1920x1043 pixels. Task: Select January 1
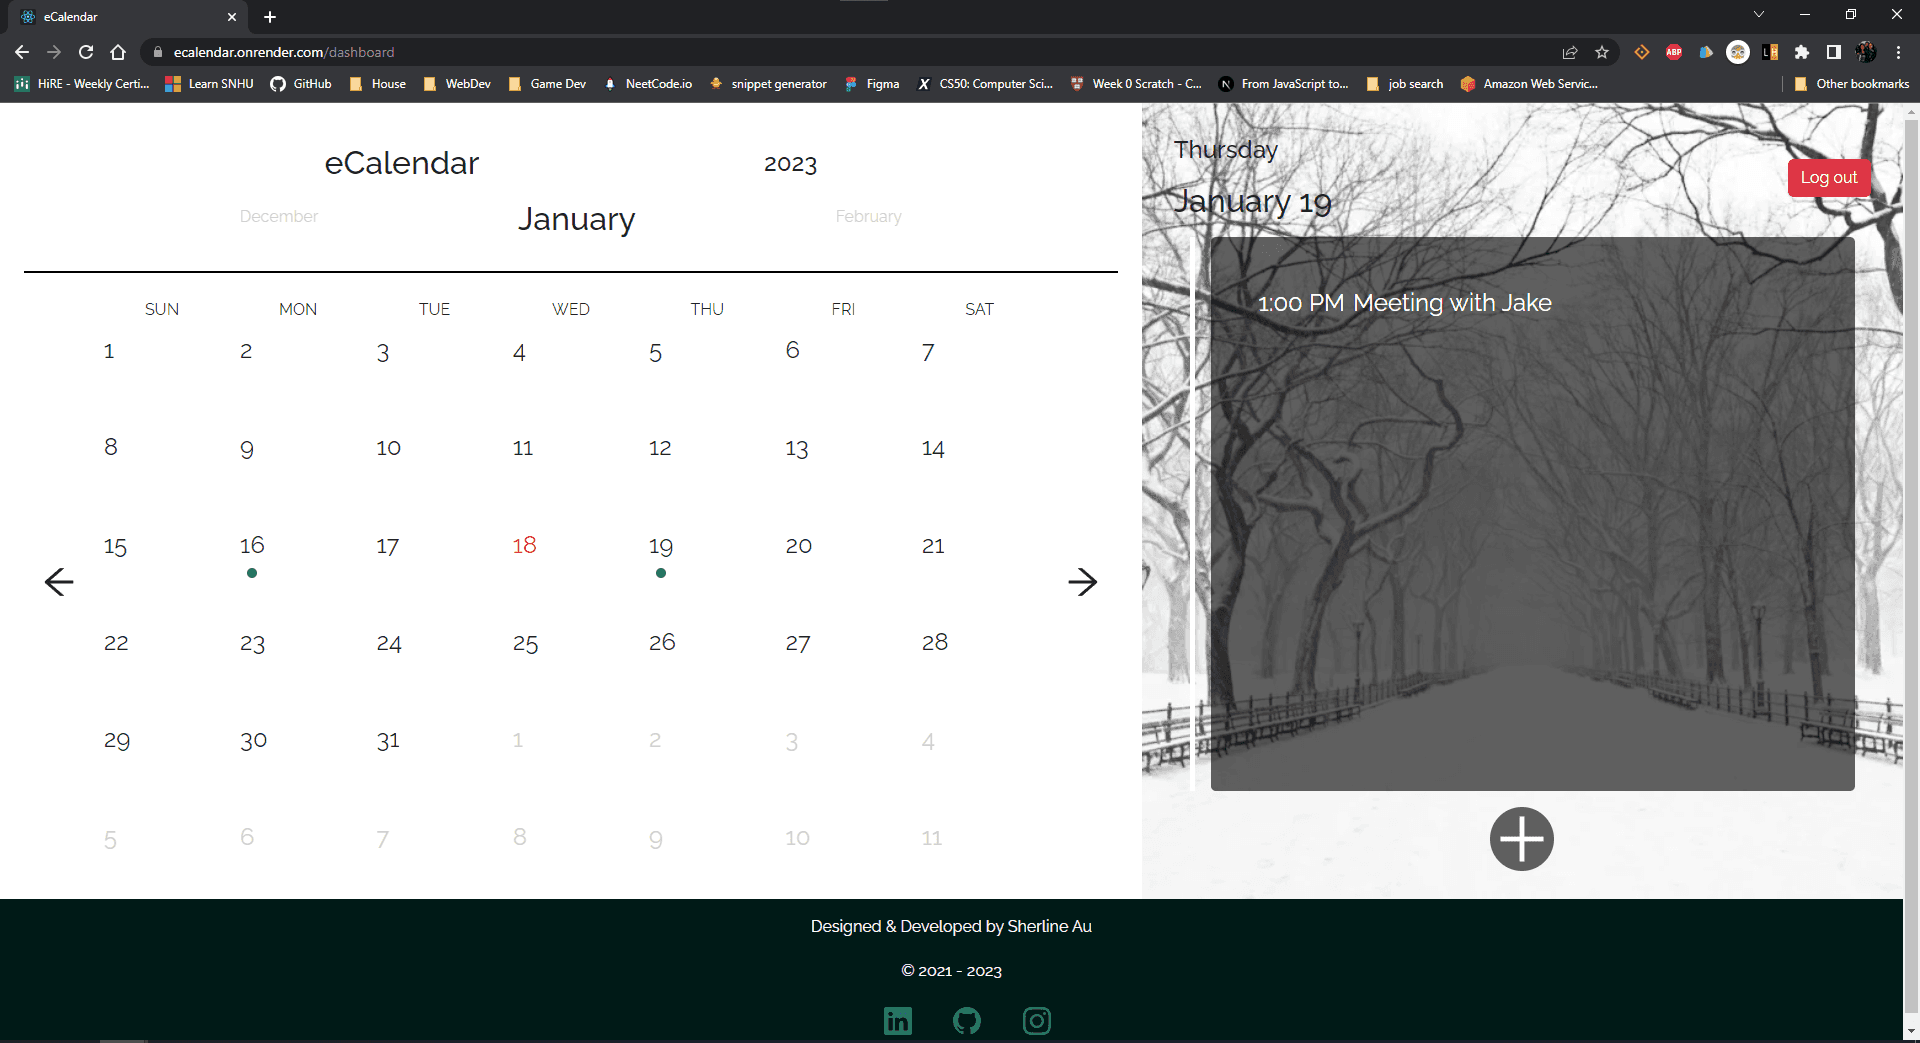pos(109,351)
